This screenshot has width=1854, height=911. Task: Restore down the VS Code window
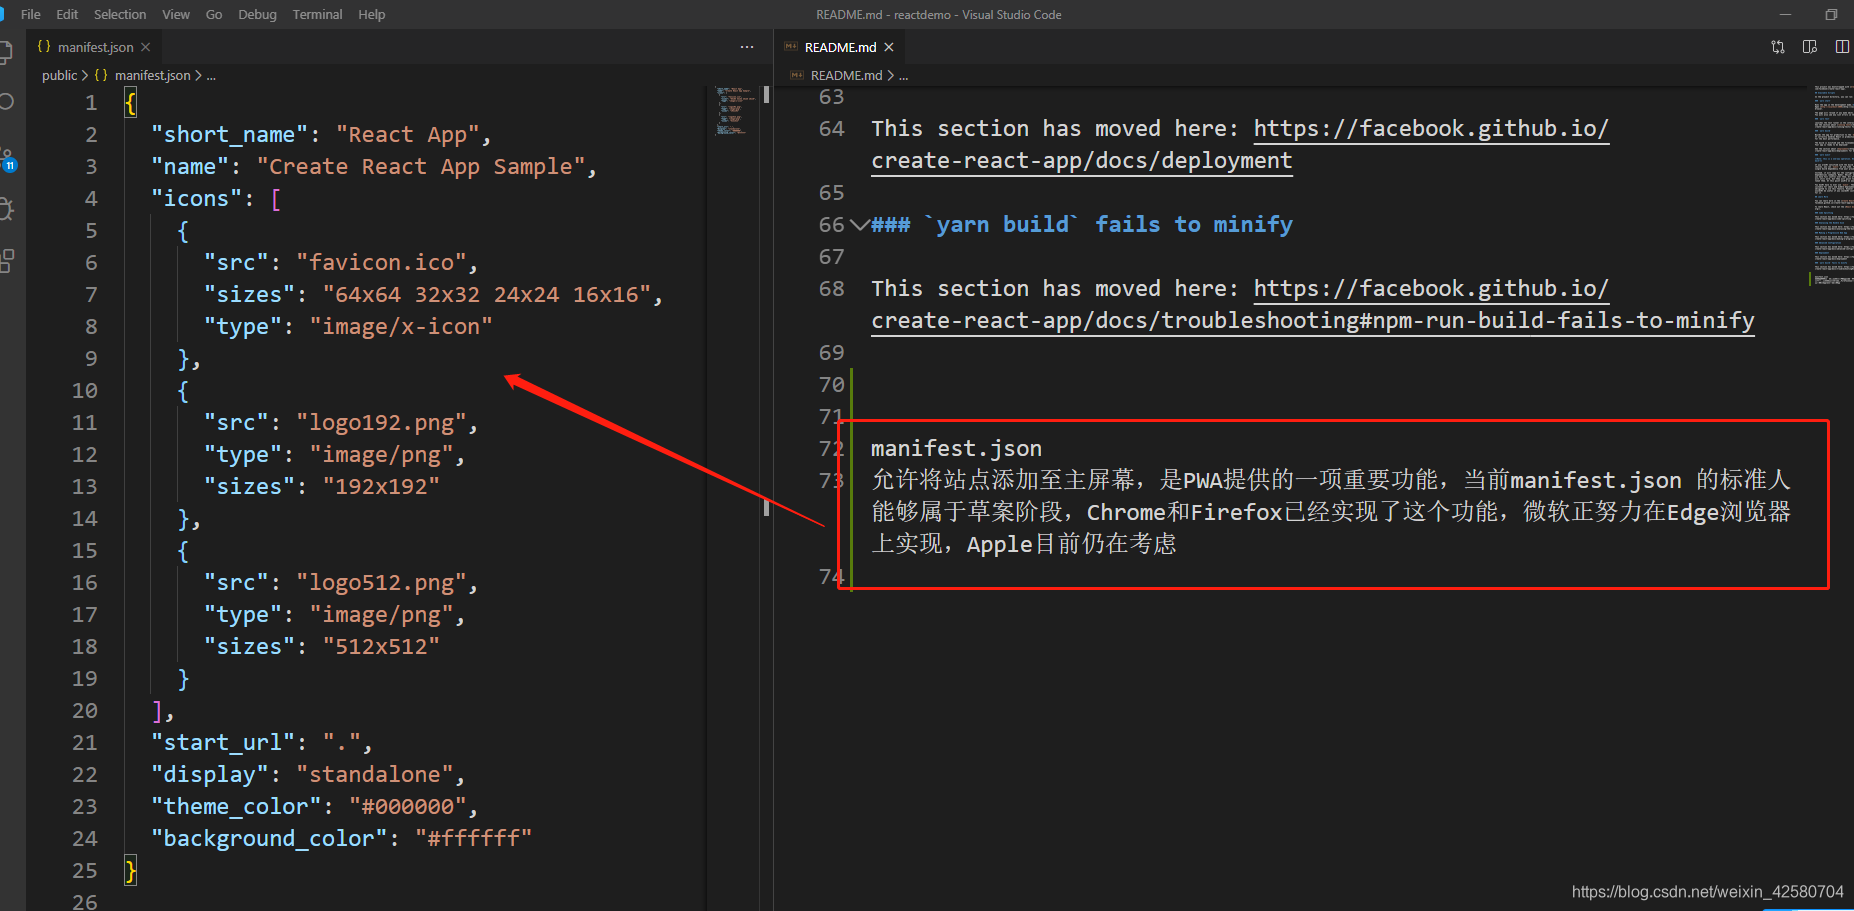point(1831,14)
